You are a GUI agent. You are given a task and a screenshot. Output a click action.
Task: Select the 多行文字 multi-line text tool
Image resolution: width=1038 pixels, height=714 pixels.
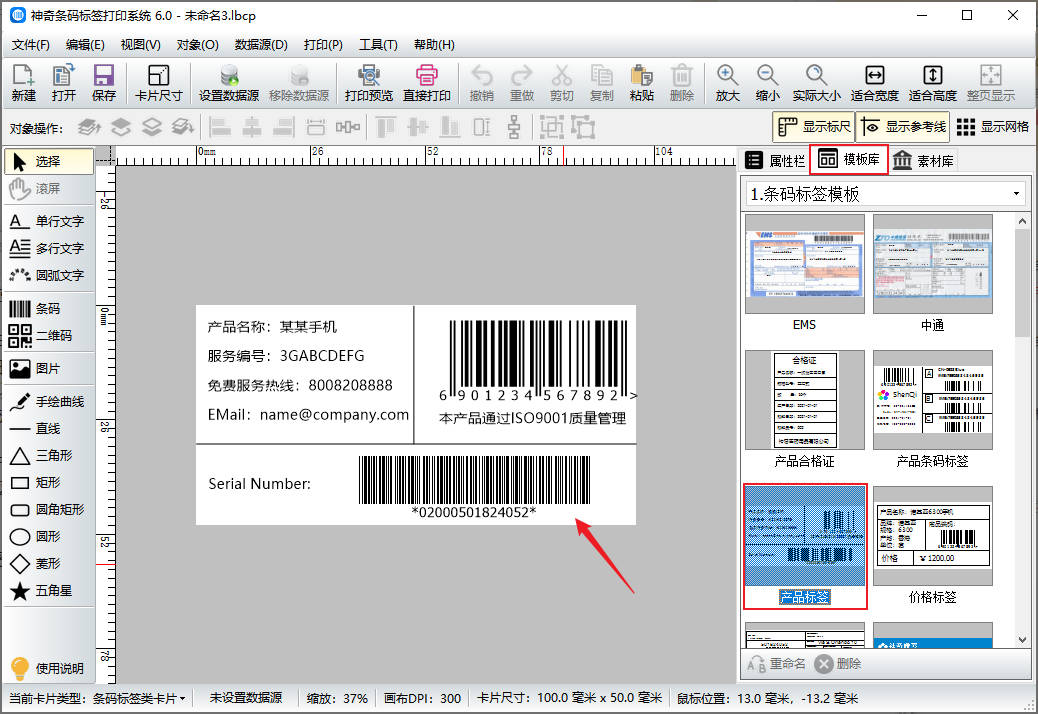pos(48,248)
